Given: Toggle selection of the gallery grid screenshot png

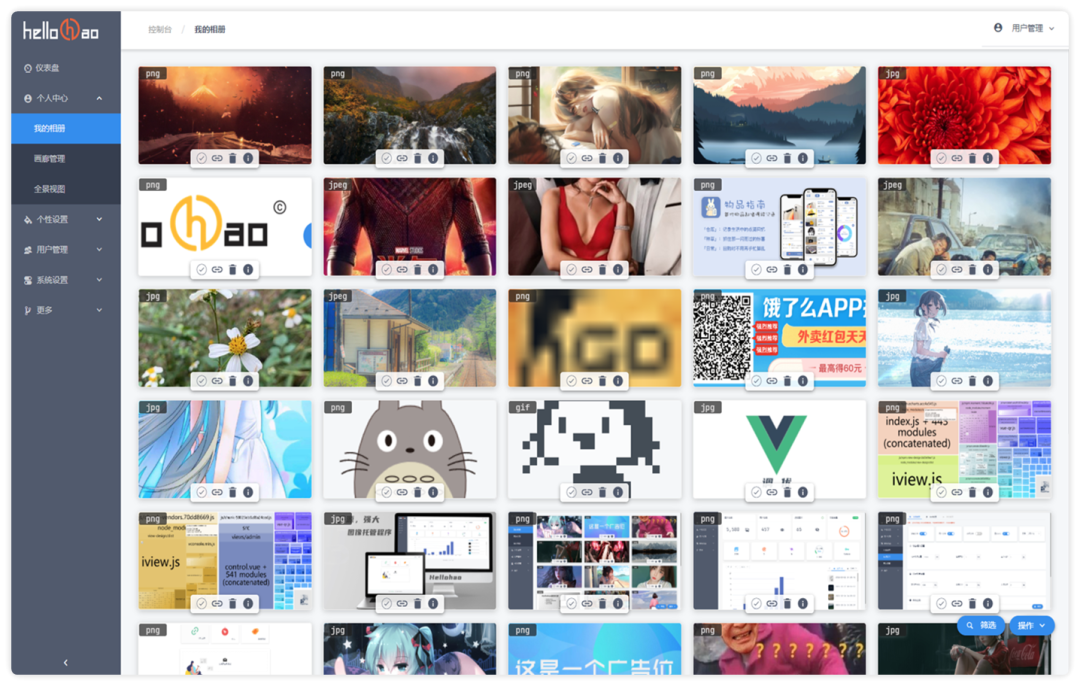Looking at the screenshot, I should [x=571, y=603].
